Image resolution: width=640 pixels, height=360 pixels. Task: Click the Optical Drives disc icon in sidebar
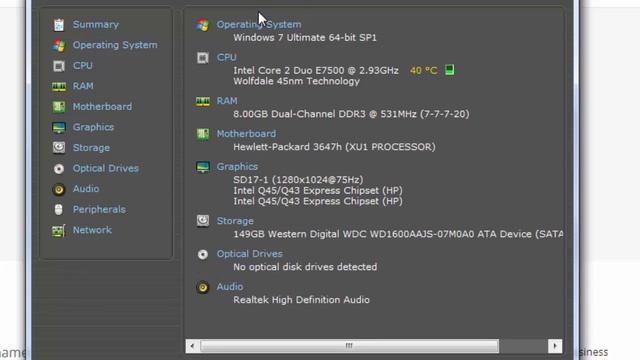point(59,169)
